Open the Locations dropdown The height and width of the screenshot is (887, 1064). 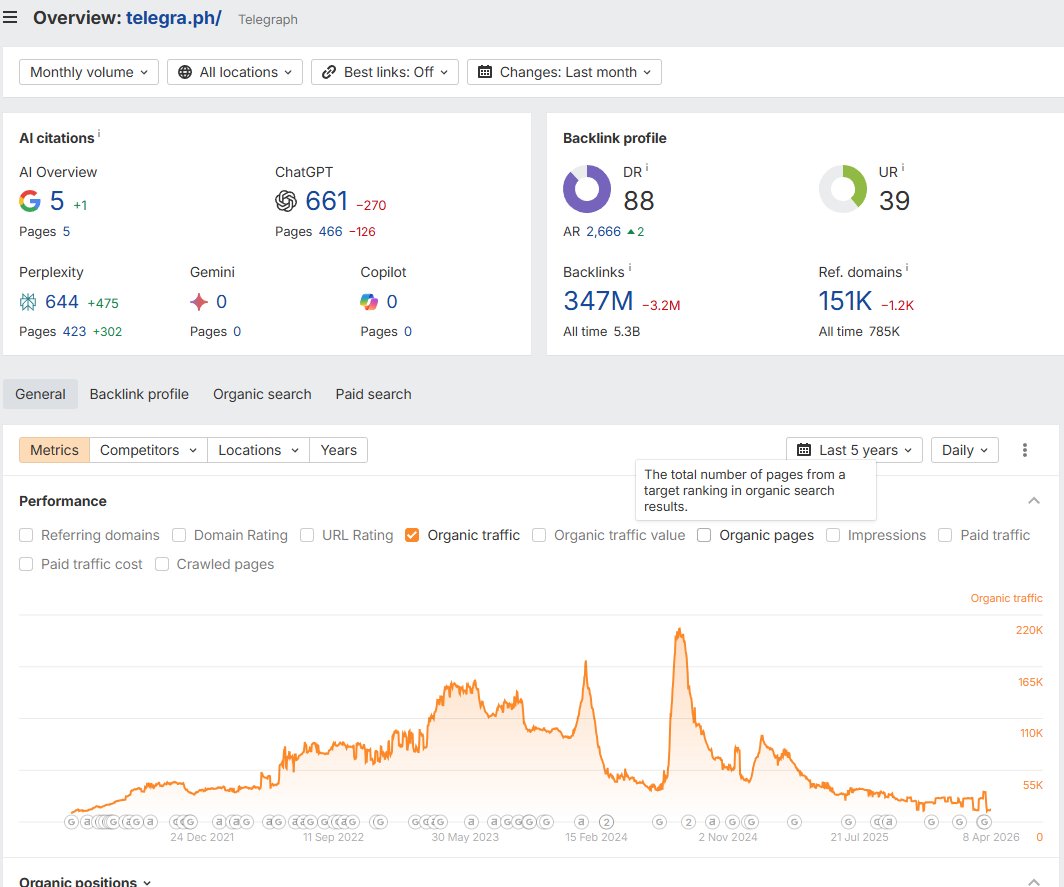pos(259,450)
